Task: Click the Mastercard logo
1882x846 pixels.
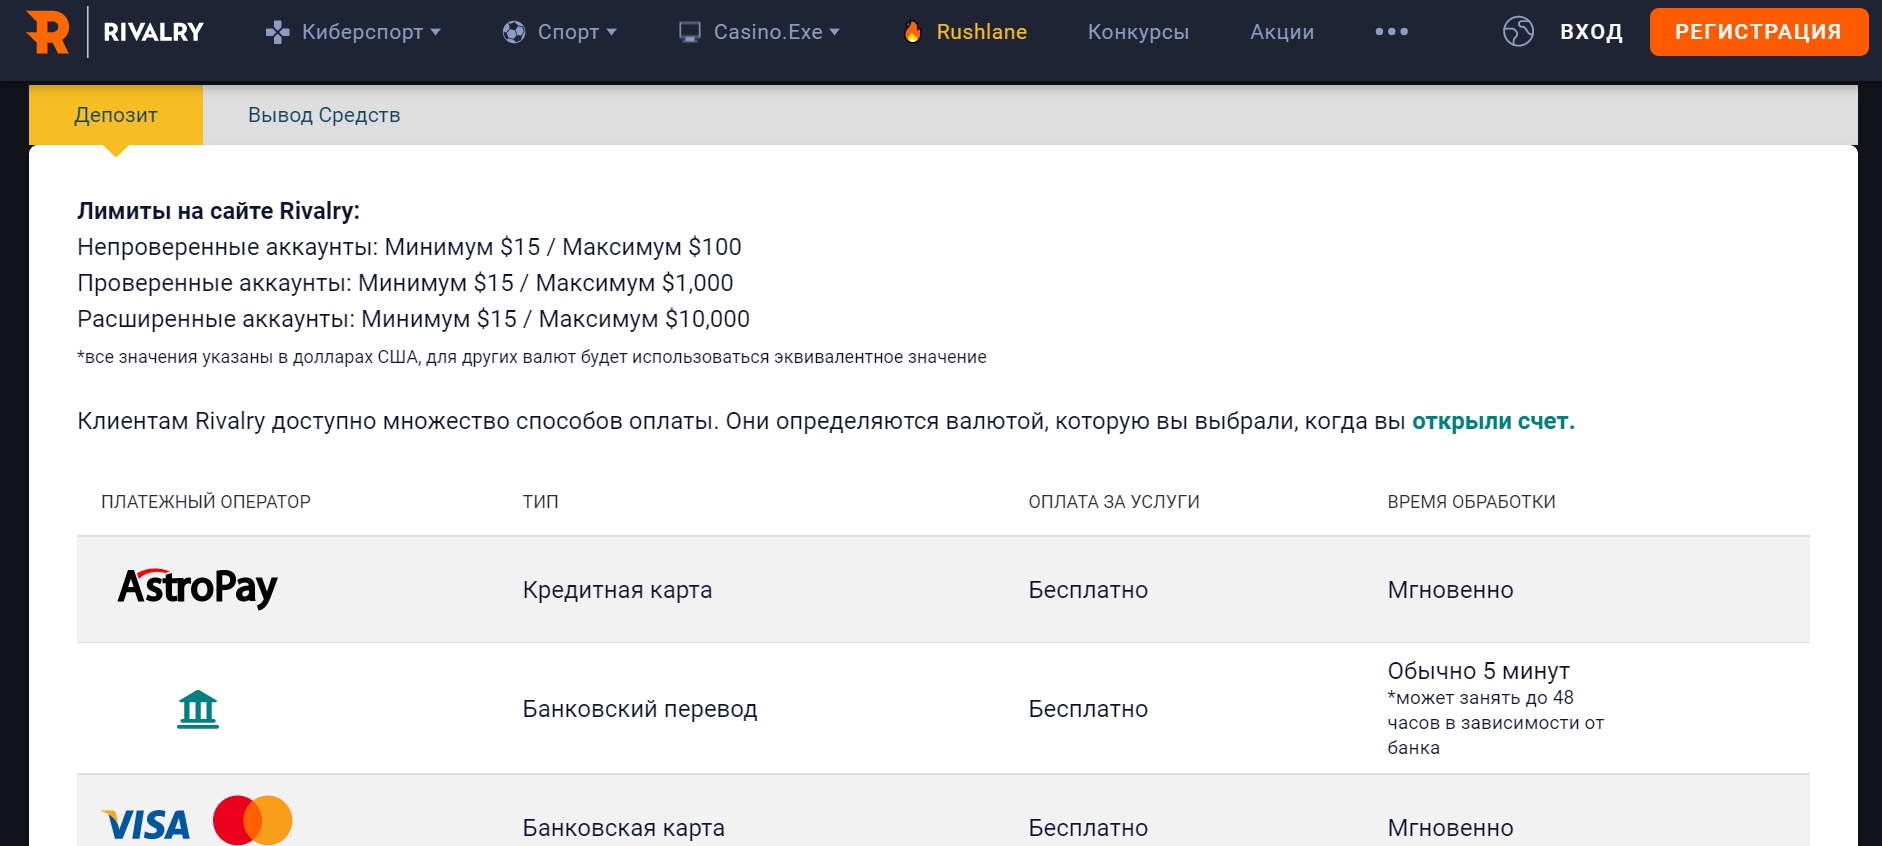Action: point(253,821)
